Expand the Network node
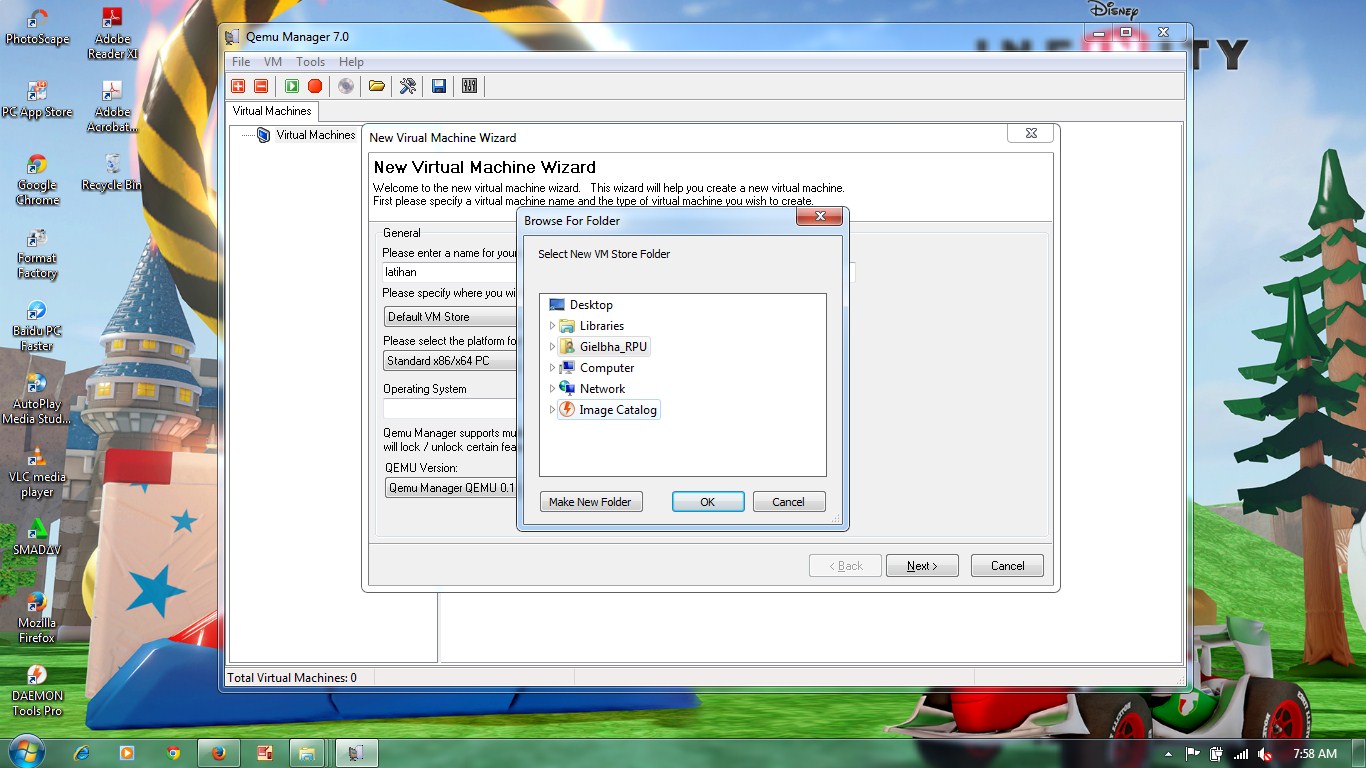Viewport: 1366px width, 768px height. click(552, 389)
